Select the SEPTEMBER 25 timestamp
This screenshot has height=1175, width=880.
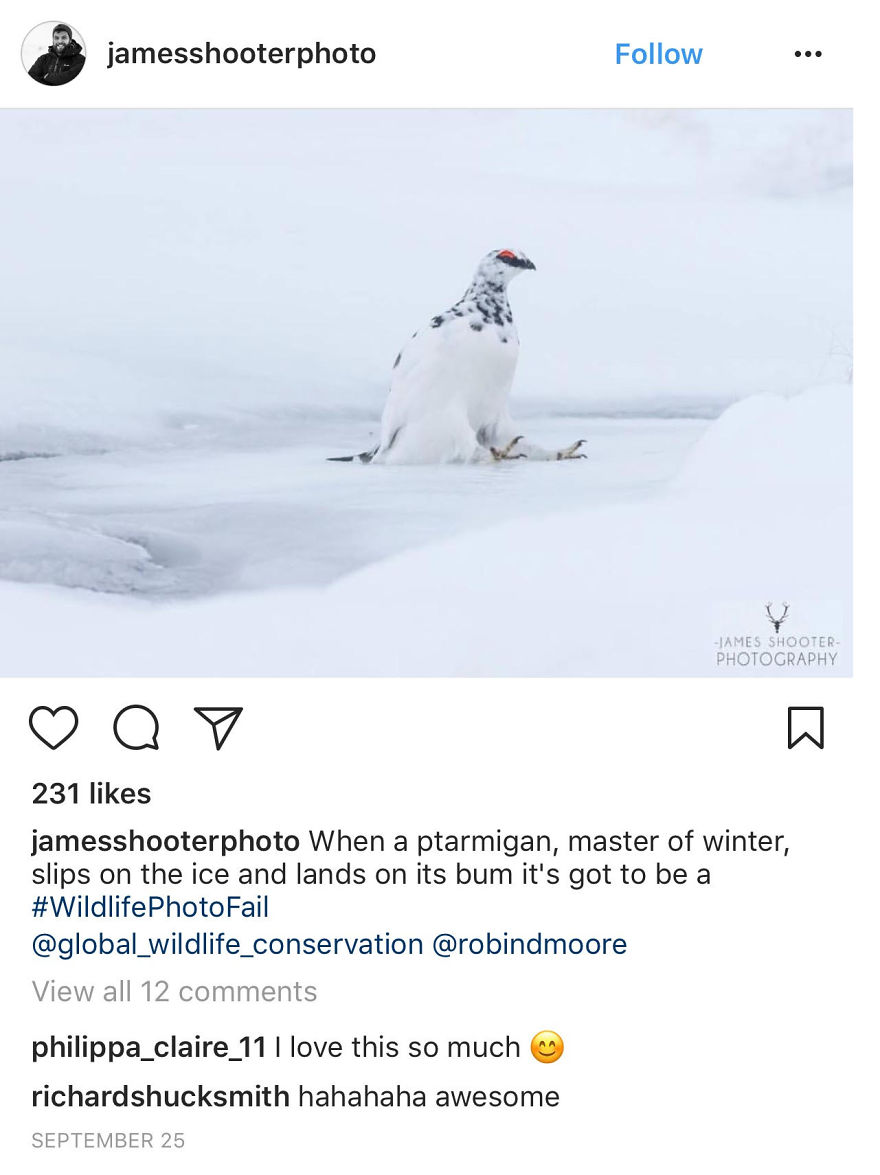pyautogui.click(x=107, y=1139)
